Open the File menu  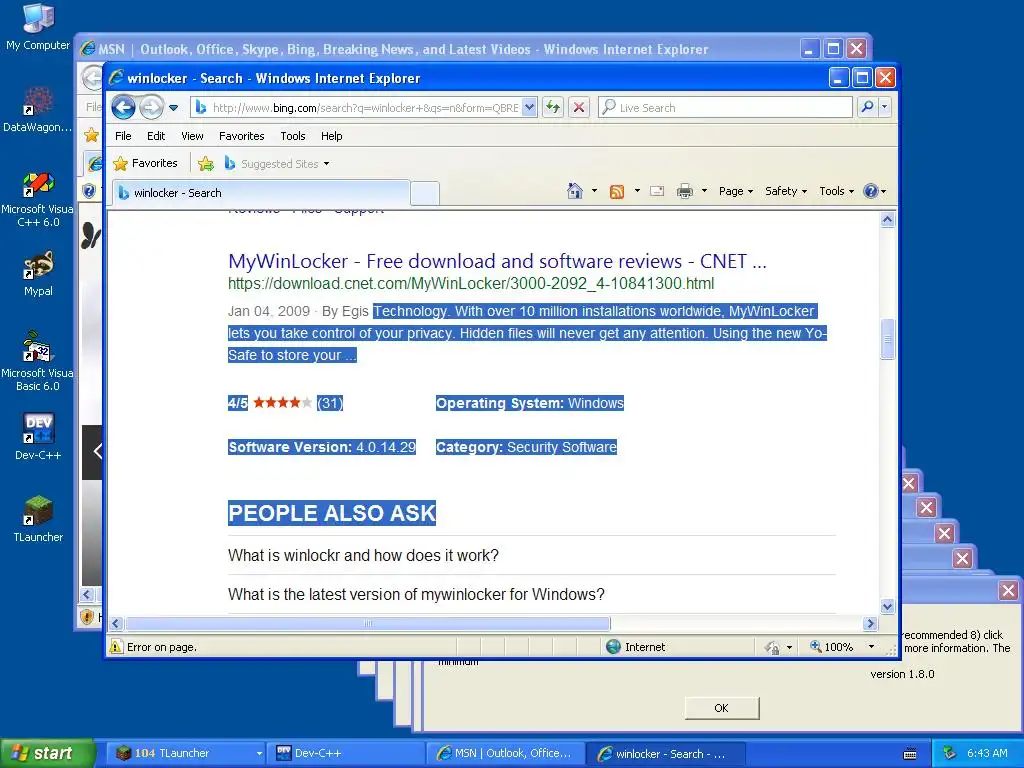pos(123,136)
